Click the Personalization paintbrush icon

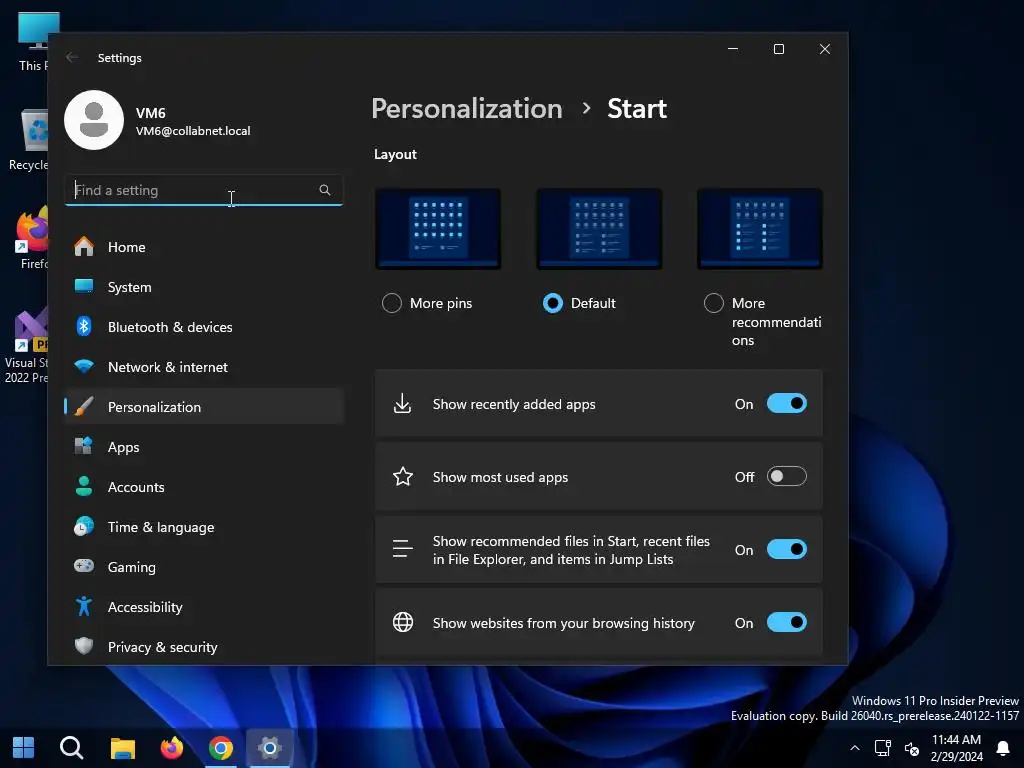click(x=84, y=406)
